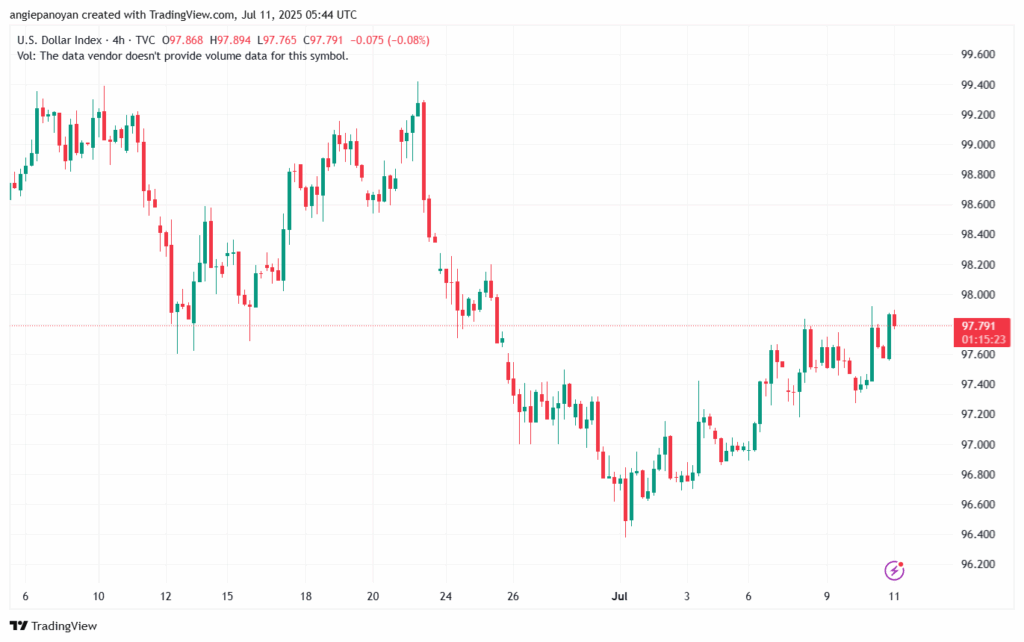Click the 97.200 price axis label
The width and height of the screenshot is (1024, 642).
coord(978,415)
